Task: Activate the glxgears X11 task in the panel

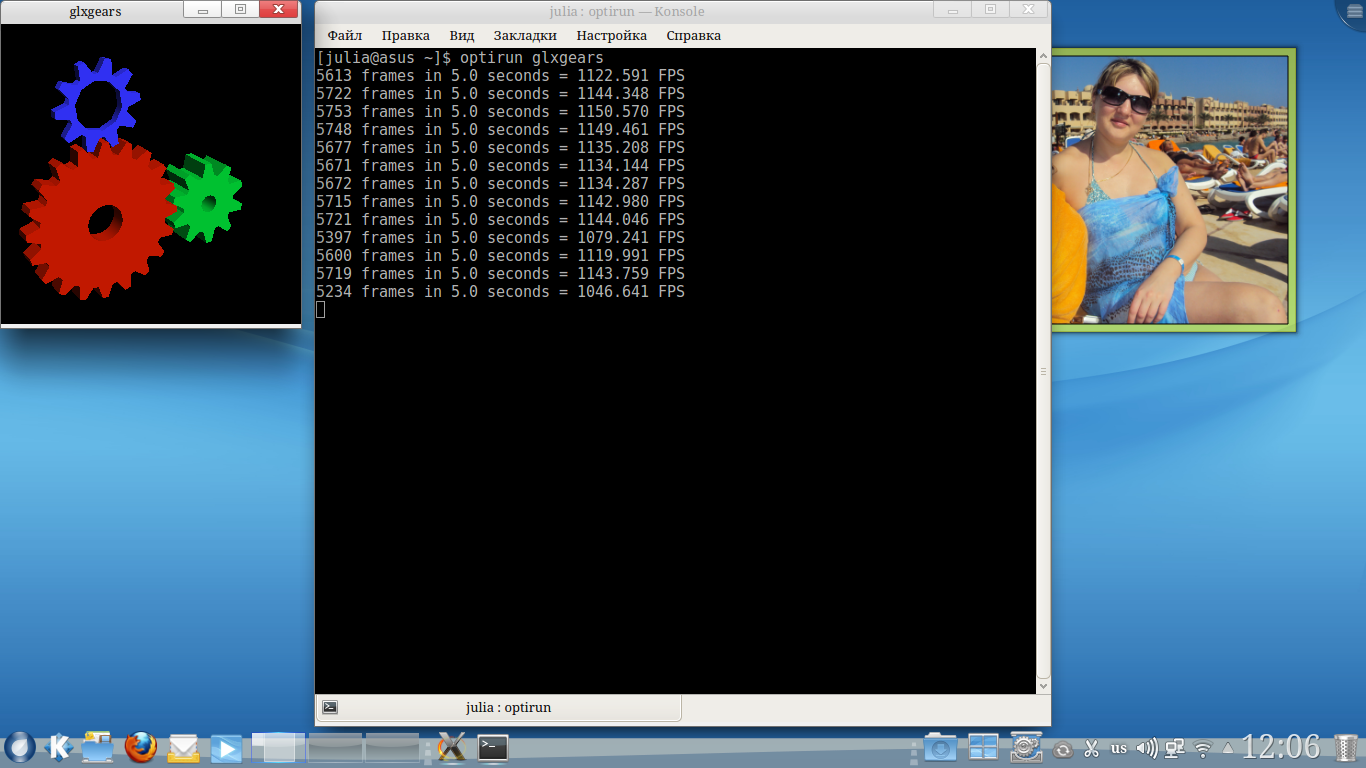Action: click(x=452, y=747)
